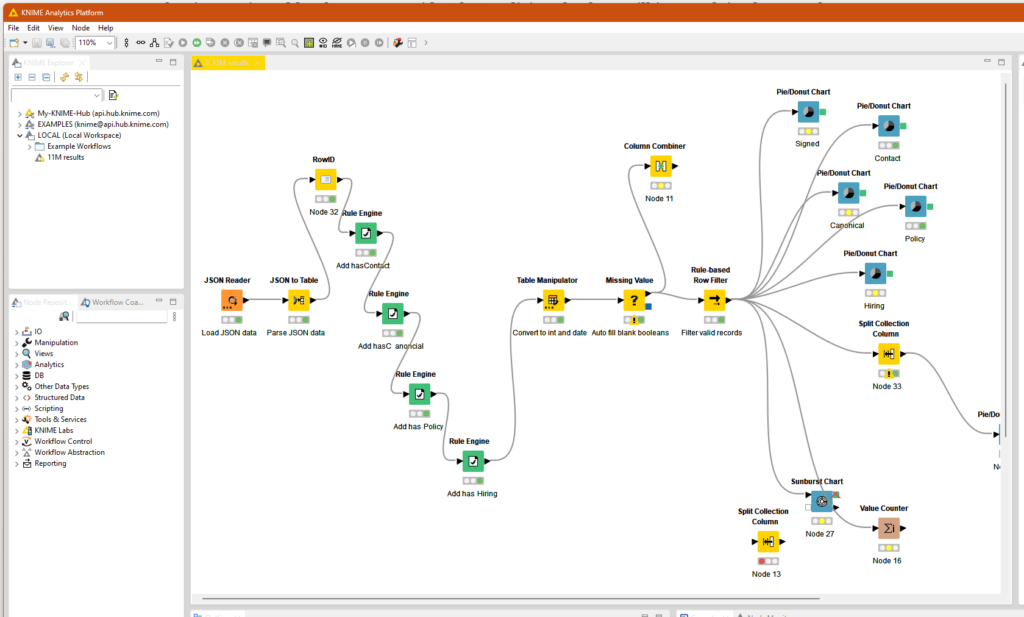Select the 11M results workflow in Explorer
The height and width of the screenshot is (617, 1024).
tap(65, 157)
